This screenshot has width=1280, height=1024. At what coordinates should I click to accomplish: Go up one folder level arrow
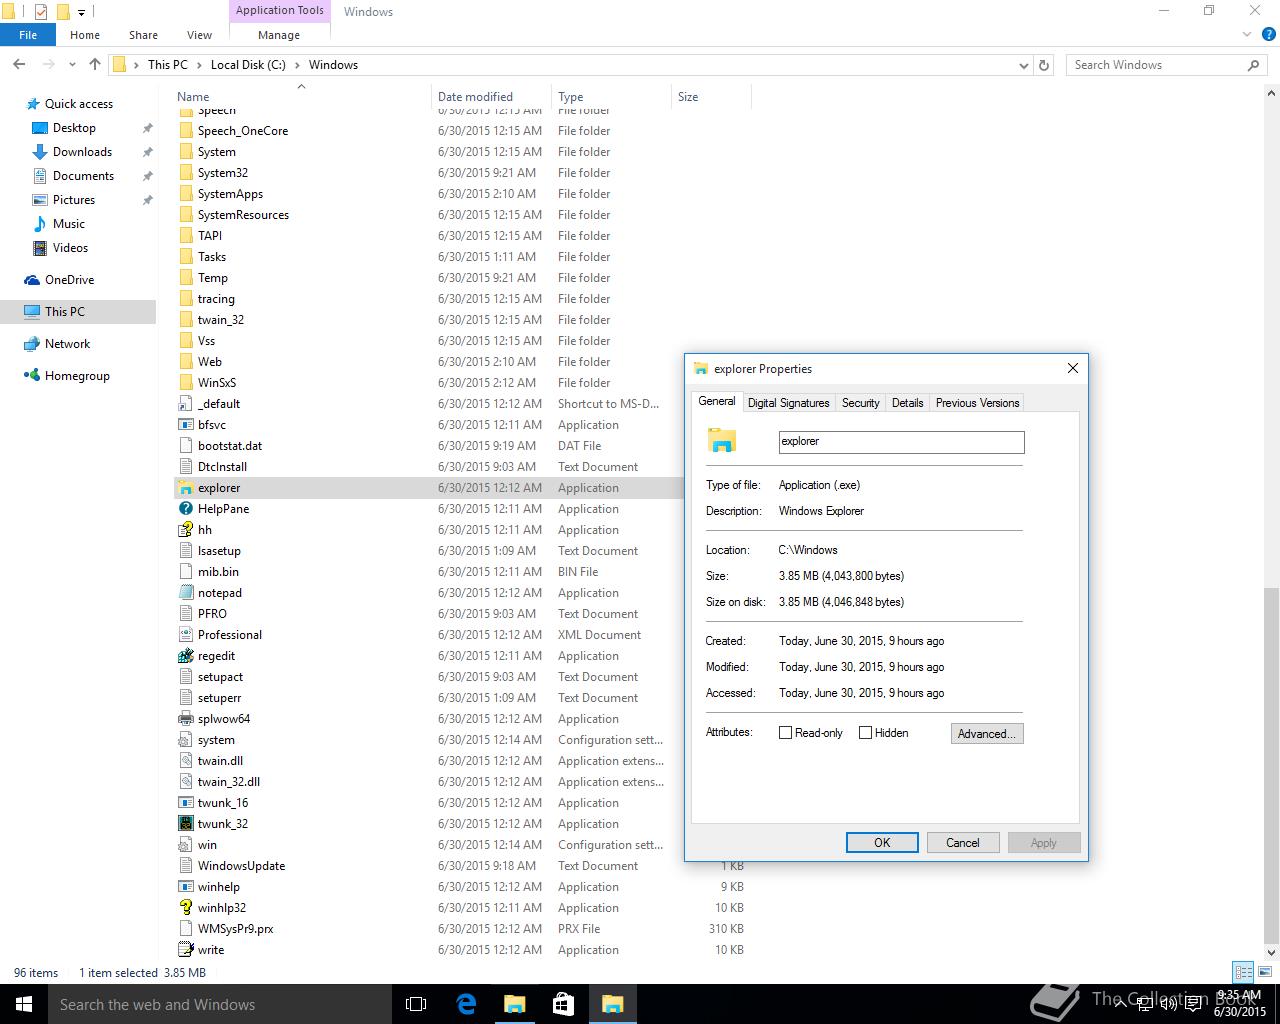[x=95, y=64]
